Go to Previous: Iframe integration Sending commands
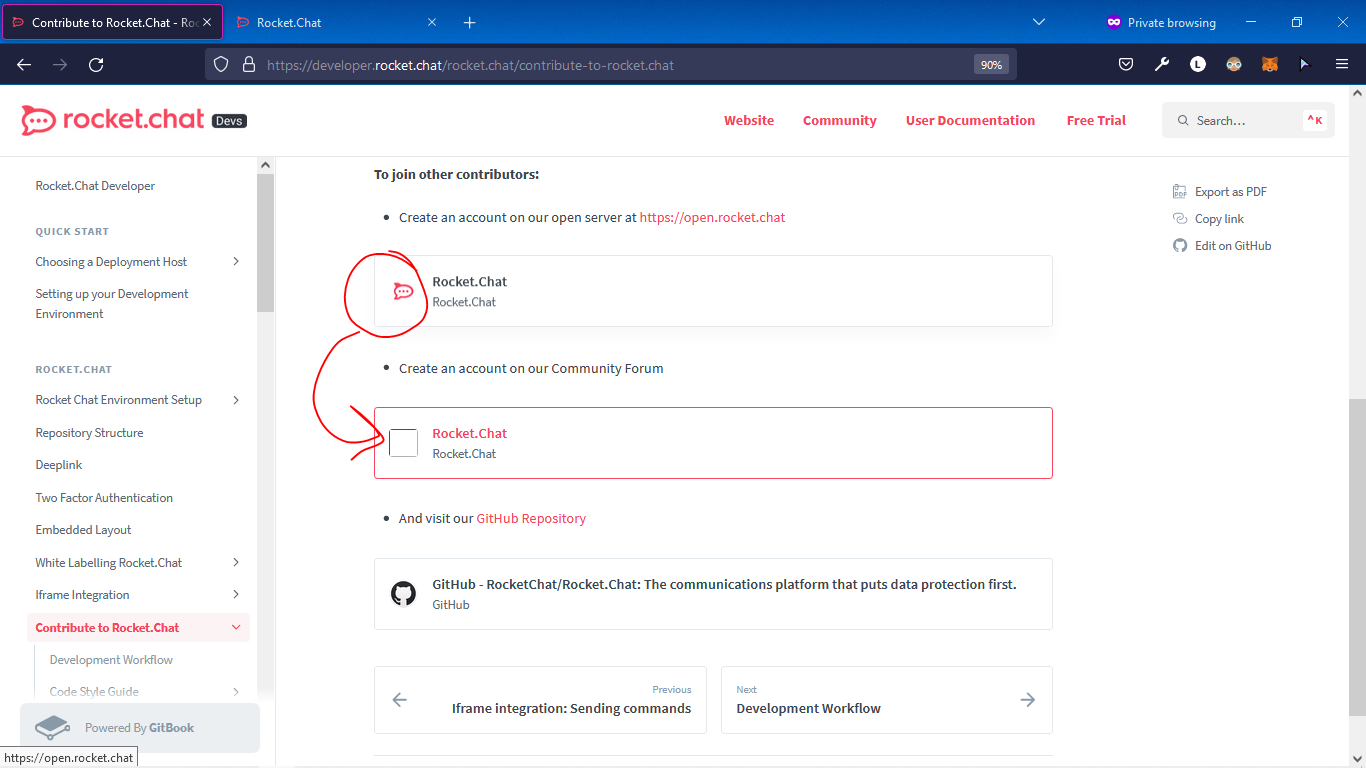Viewport: 1366px width, 768px height. 540,700
